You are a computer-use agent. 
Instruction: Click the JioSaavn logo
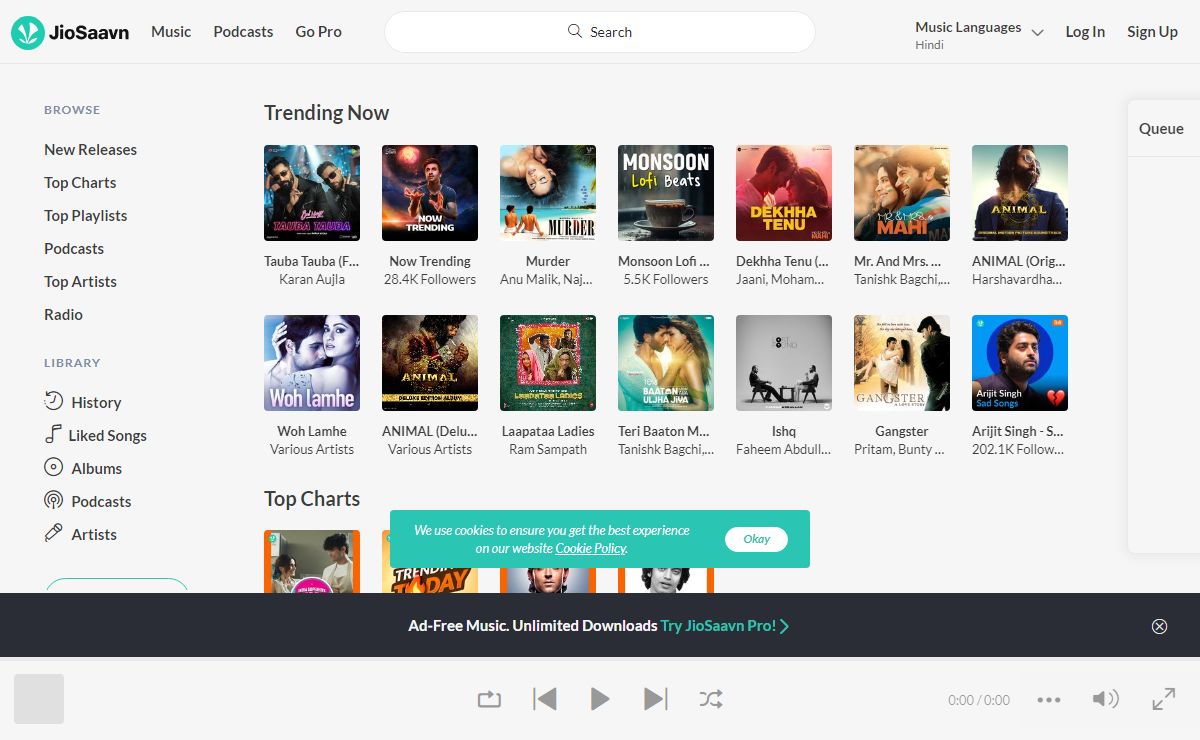coord(70,32)
